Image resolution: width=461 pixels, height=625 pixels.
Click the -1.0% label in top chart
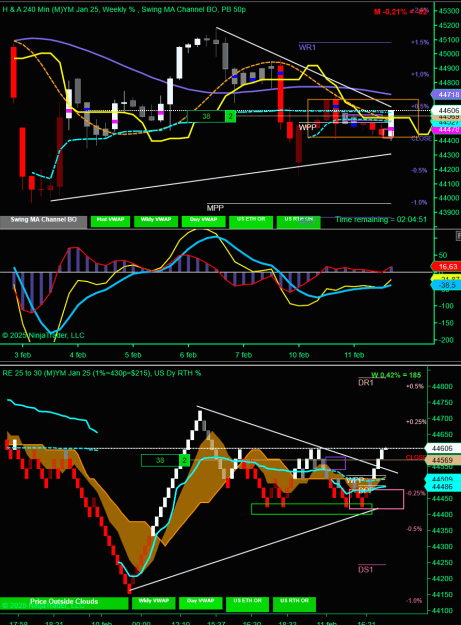(419, 202)
